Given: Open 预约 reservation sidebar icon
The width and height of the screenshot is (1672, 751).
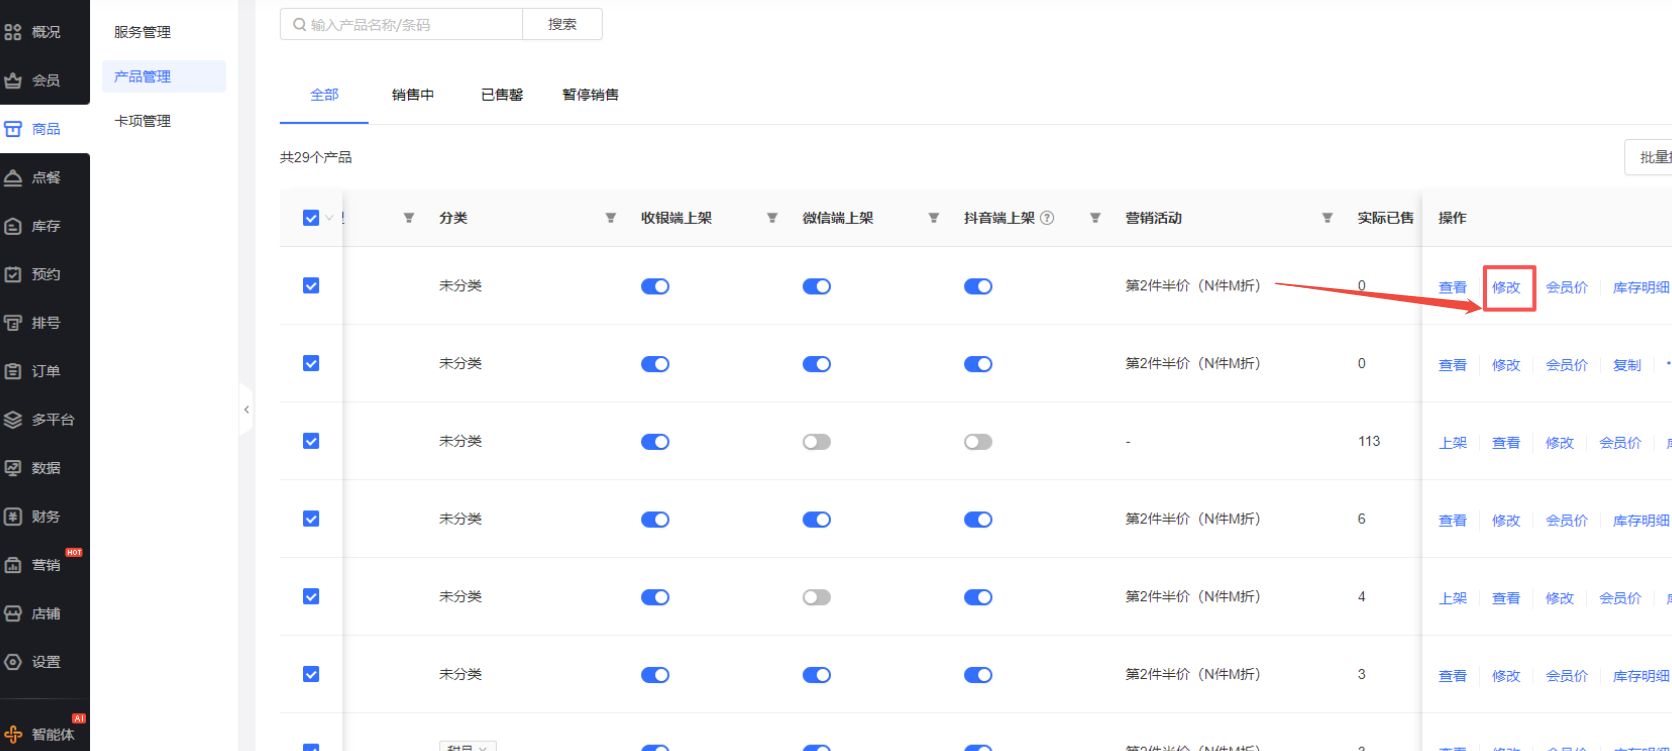Looking at the screenshot, I should click(x=13, y=275).
